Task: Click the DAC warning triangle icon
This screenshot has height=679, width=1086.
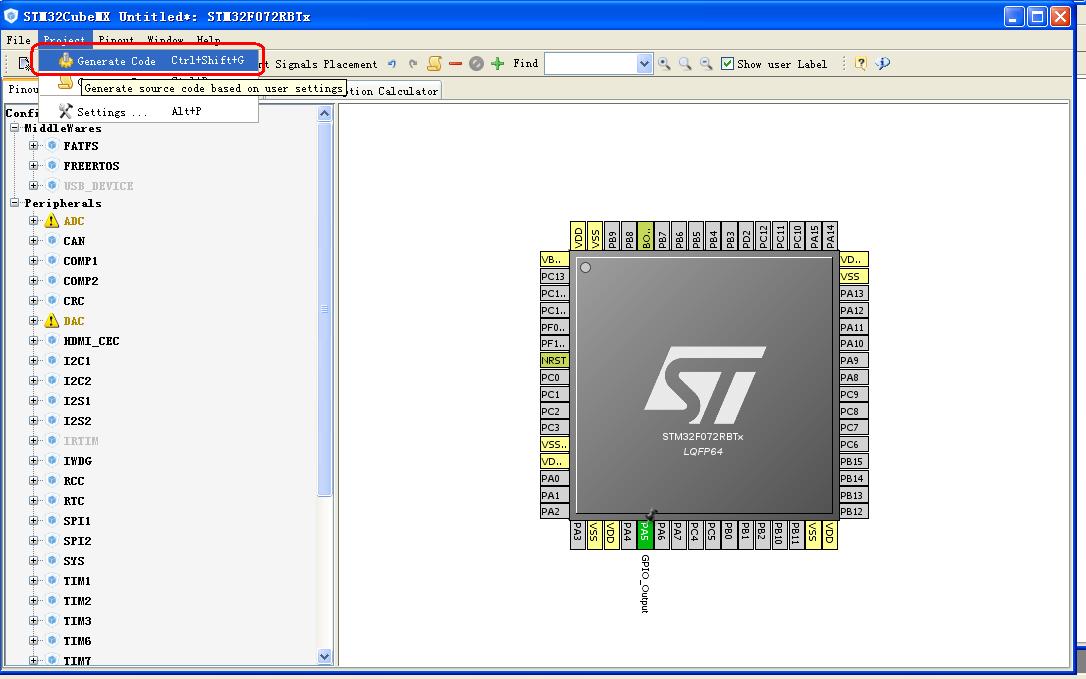Action: [52, 321]
